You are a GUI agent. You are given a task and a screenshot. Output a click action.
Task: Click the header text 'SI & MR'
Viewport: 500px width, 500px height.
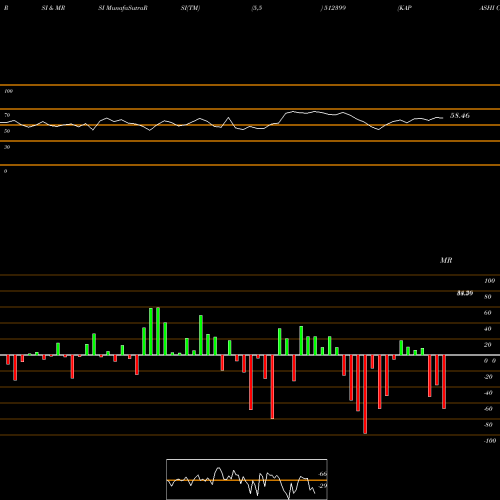(x=53, y=8)
